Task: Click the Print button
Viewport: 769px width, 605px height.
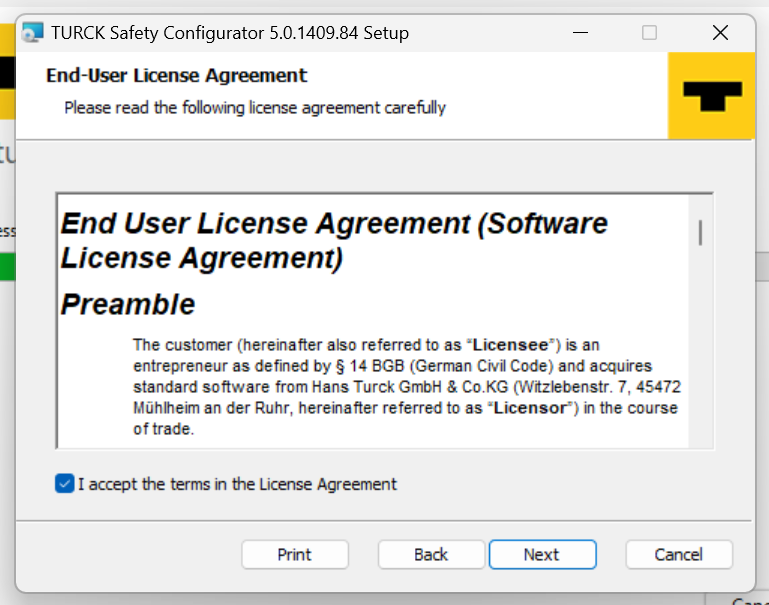Action: click(295, 555)
